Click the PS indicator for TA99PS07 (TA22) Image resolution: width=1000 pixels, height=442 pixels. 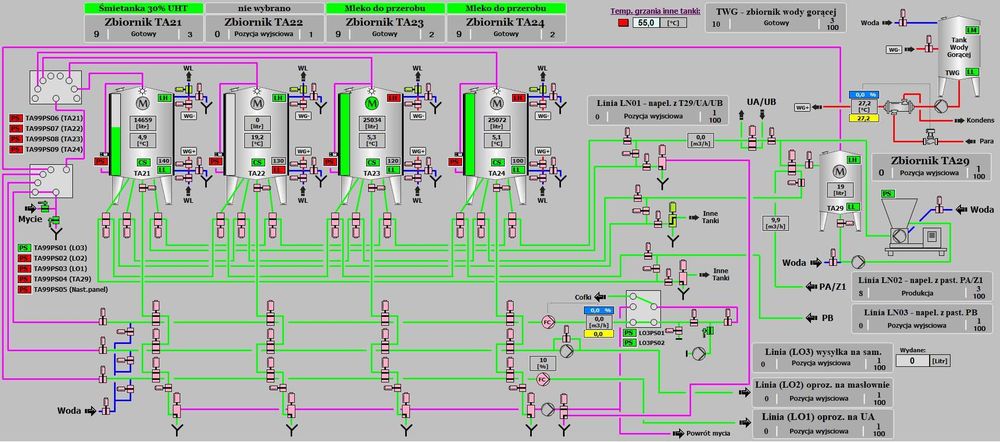click(x=17, y=129)
